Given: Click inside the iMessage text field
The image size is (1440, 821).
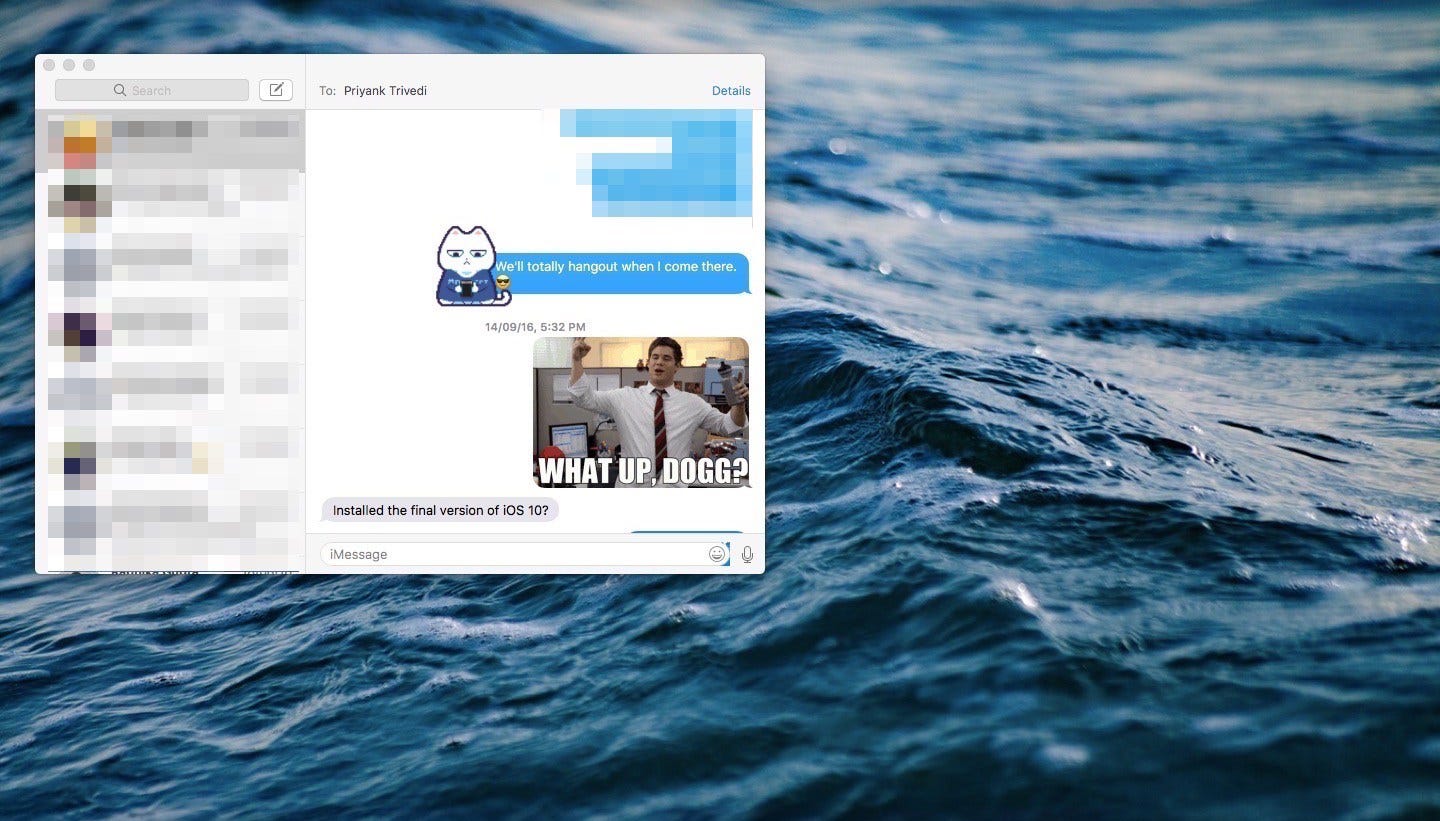Looking at the screenshot, I should point(500,553).
